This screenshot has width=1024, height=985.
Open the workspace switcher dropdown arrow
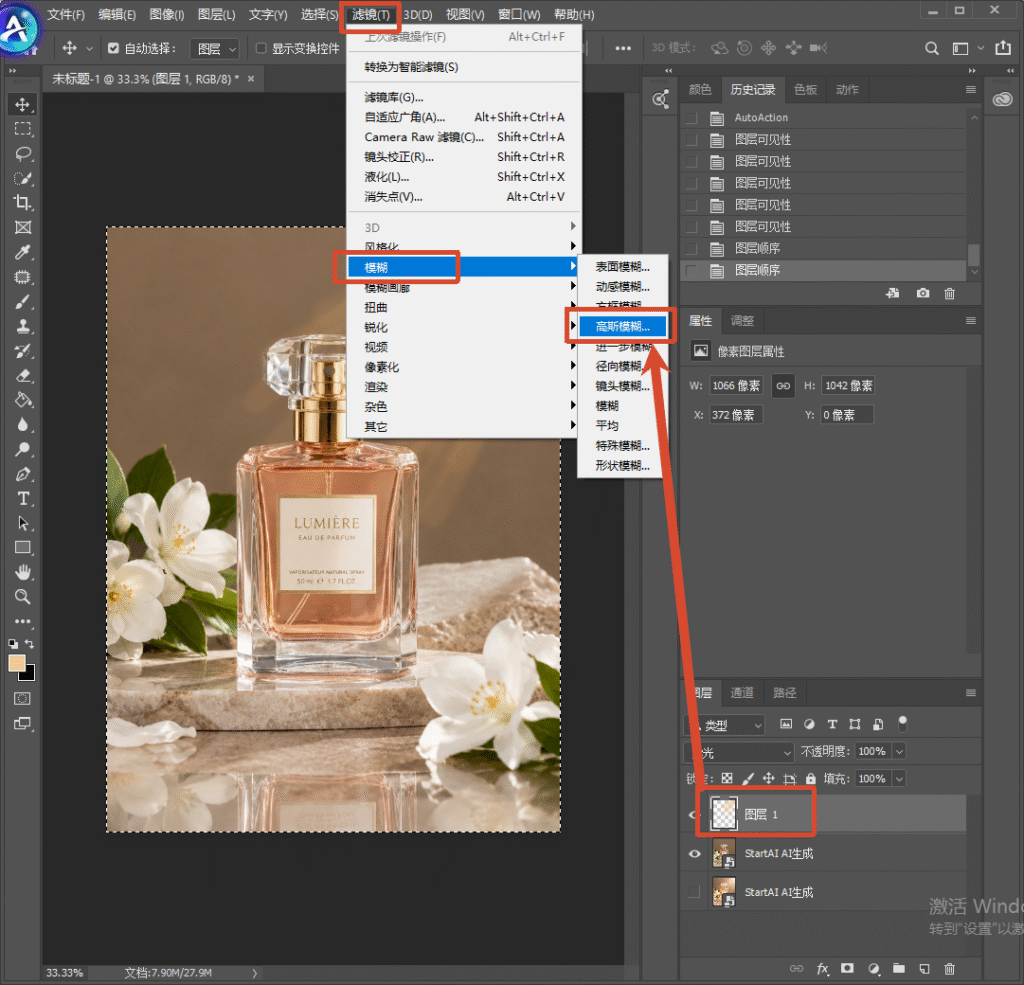click(x=980, y=48)
